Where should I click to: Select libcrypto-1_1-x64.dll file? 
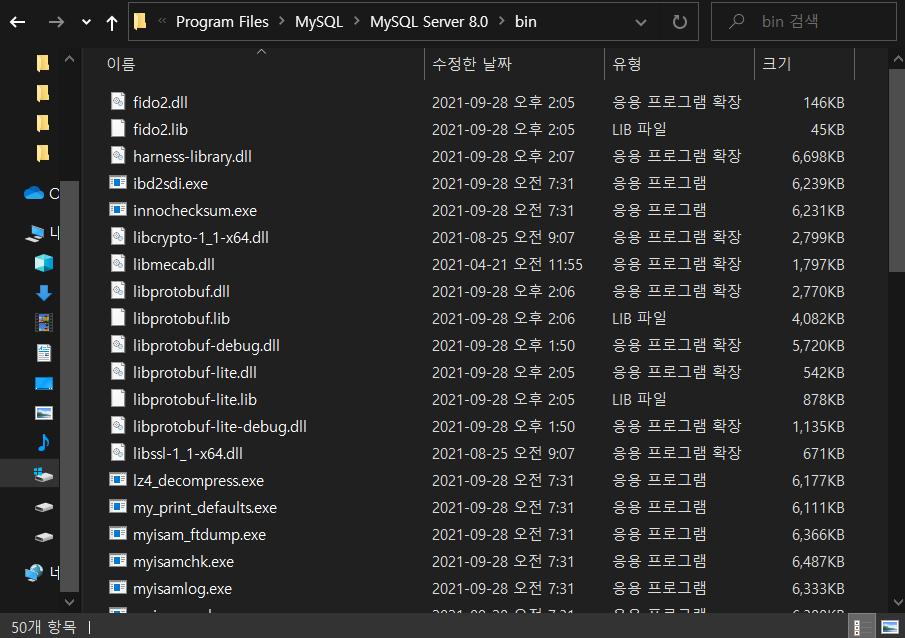pos(201,237)
